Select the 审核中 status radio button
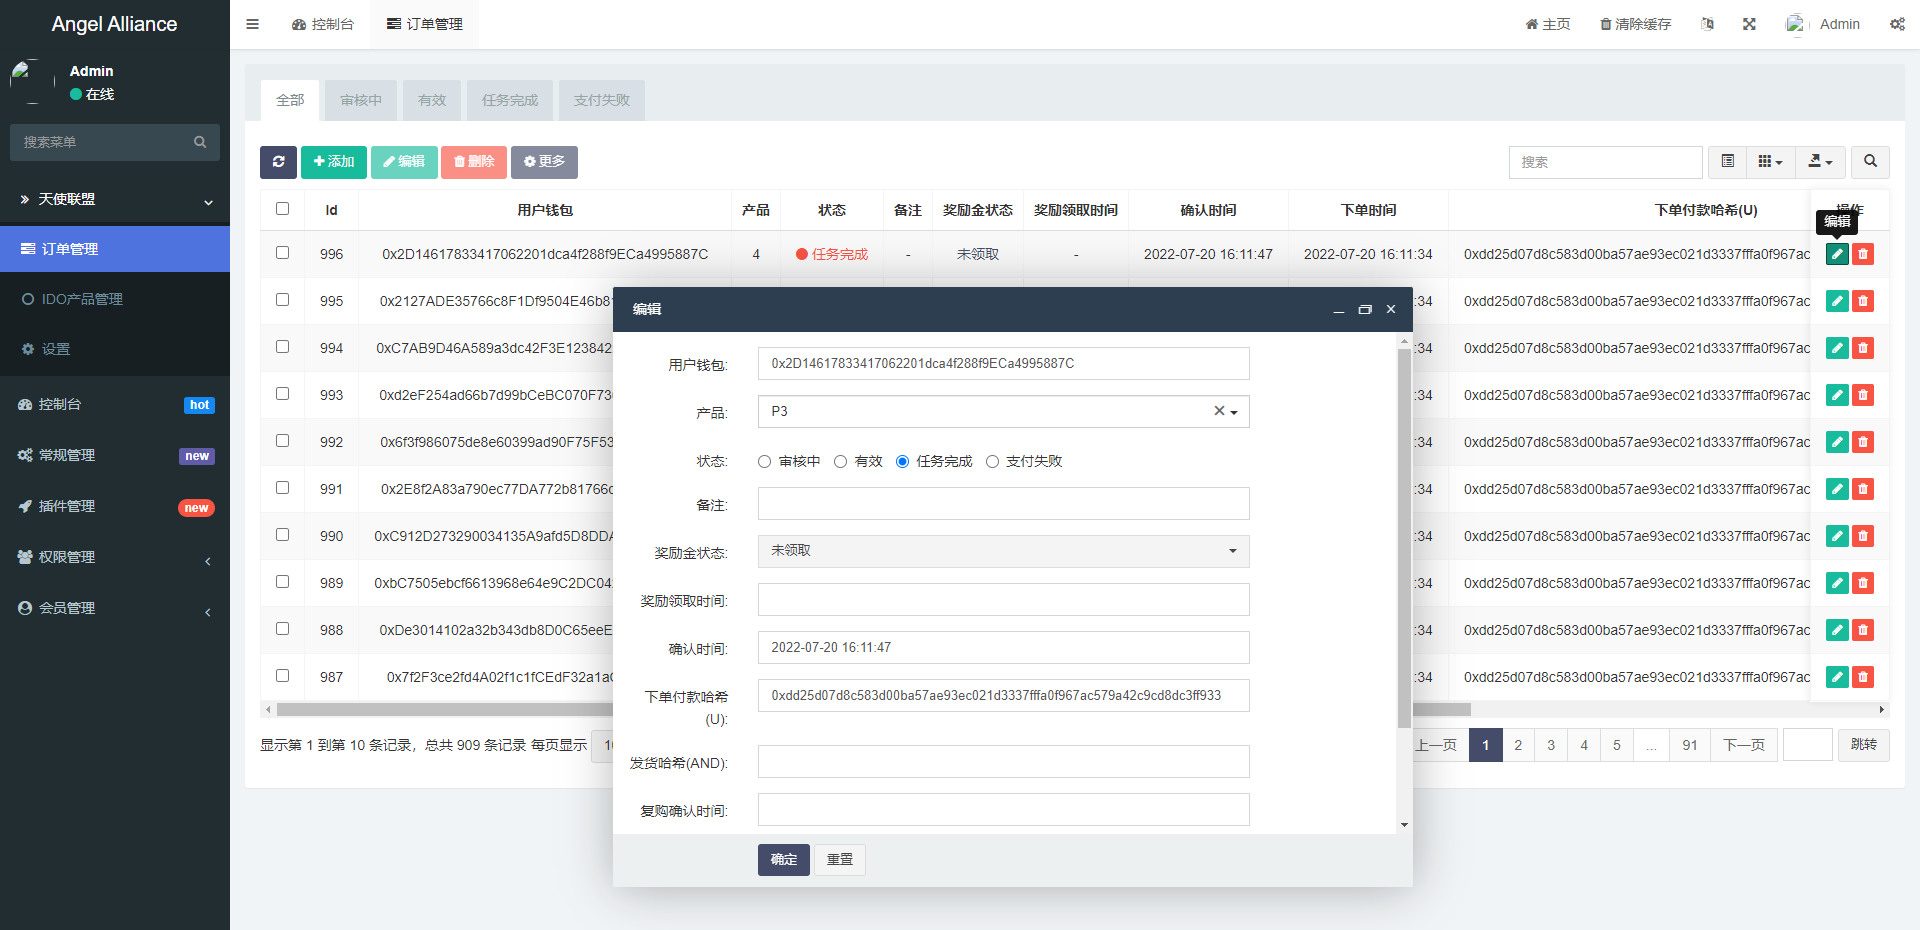 [765, 462]
